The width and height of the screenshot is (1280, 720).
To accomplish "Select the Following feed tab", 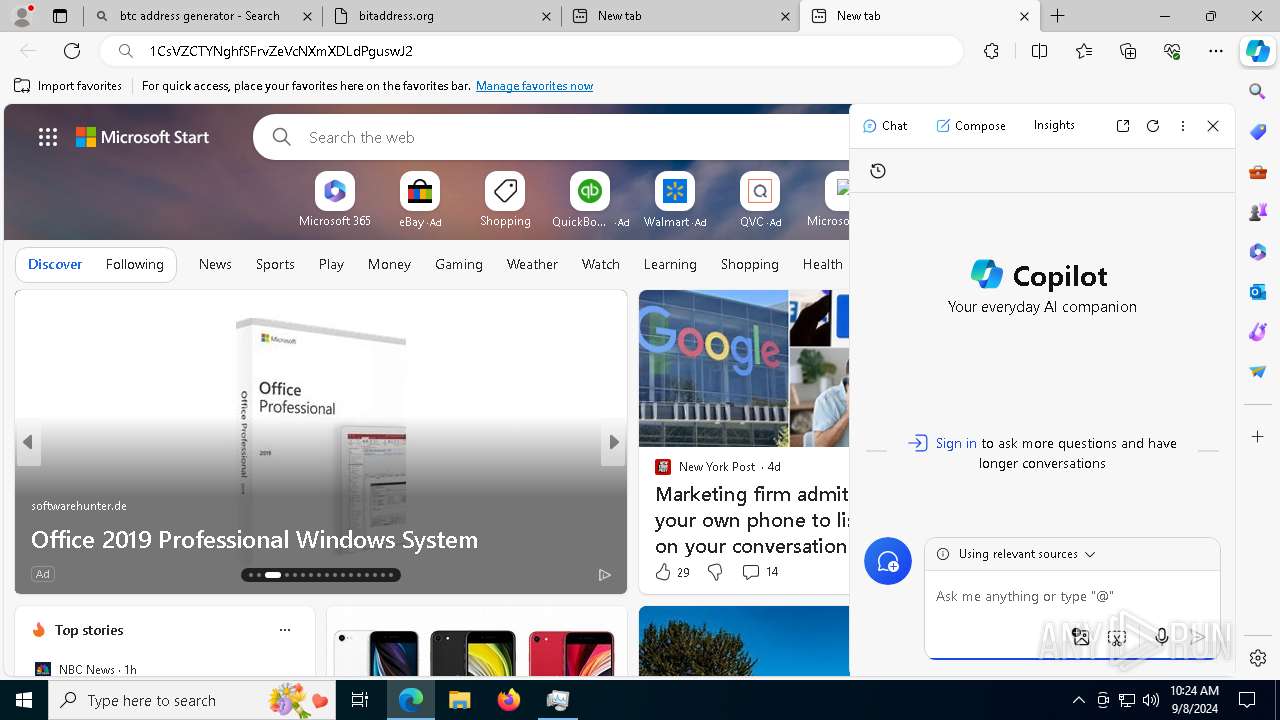I will 134,264.
